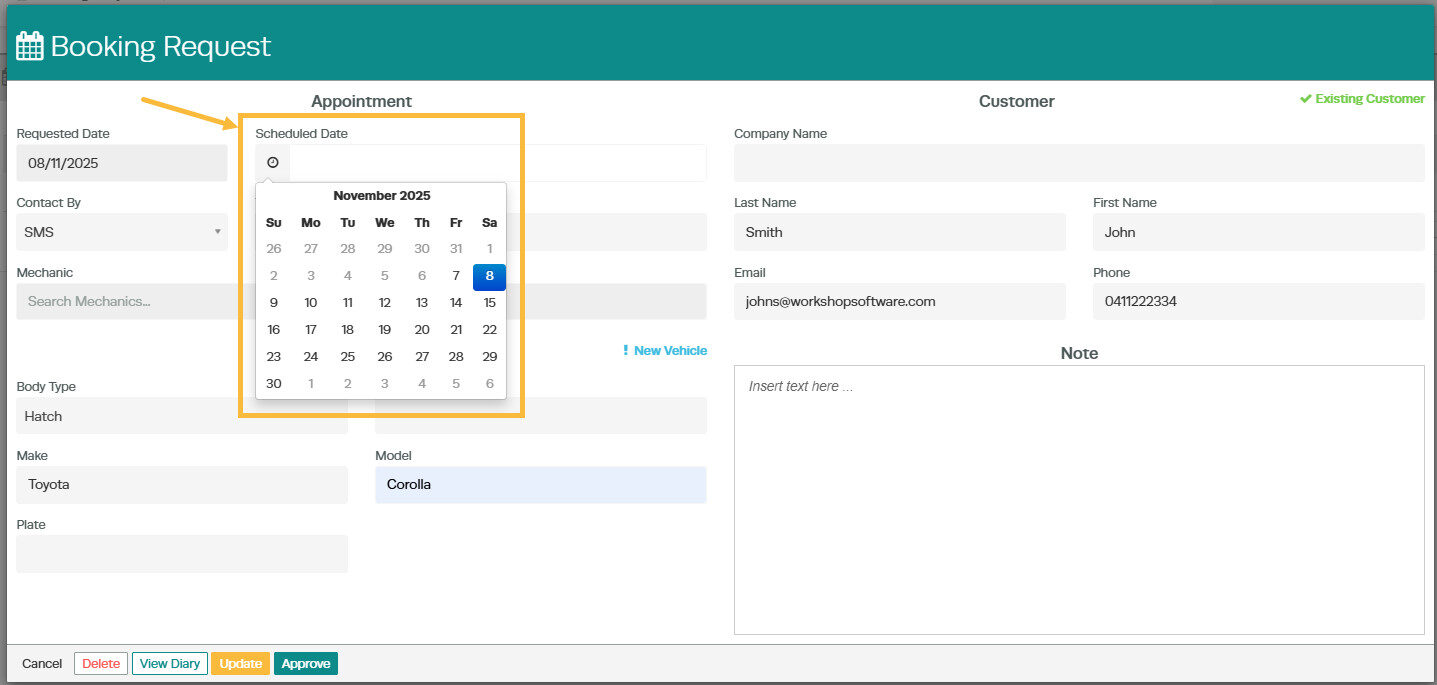This screenshot has width=1437, height=685.
Task: Select November 13 in the calendar
Action: (422, 303)
